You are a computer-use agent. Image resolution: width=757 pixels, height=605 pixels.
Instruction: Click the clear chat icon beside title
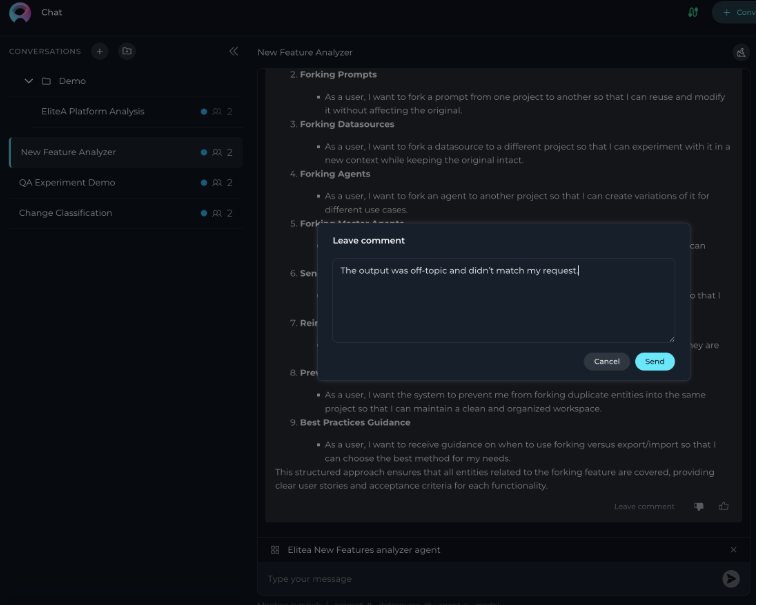tap(741, 52)
